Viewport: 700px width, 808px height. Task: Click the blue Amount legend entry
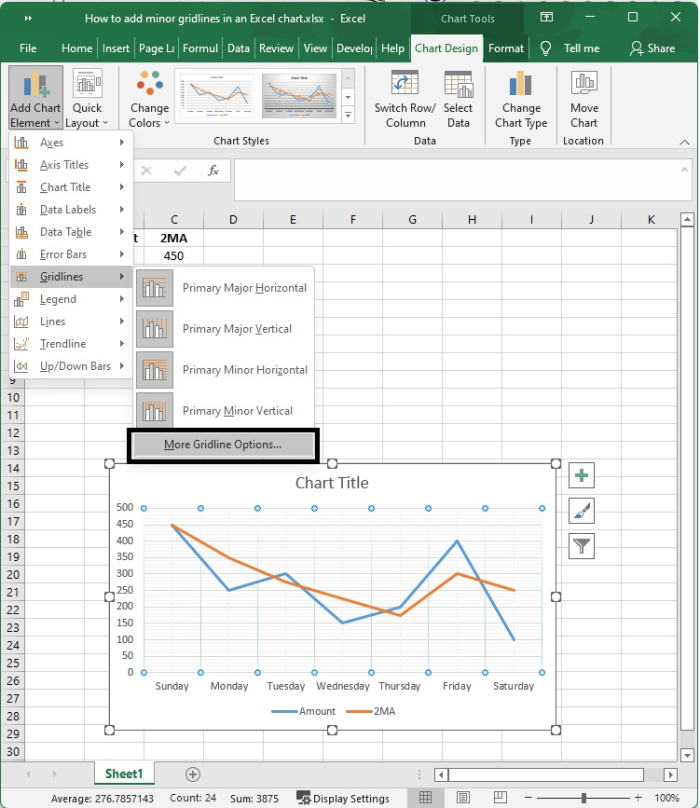pos(304,711)
